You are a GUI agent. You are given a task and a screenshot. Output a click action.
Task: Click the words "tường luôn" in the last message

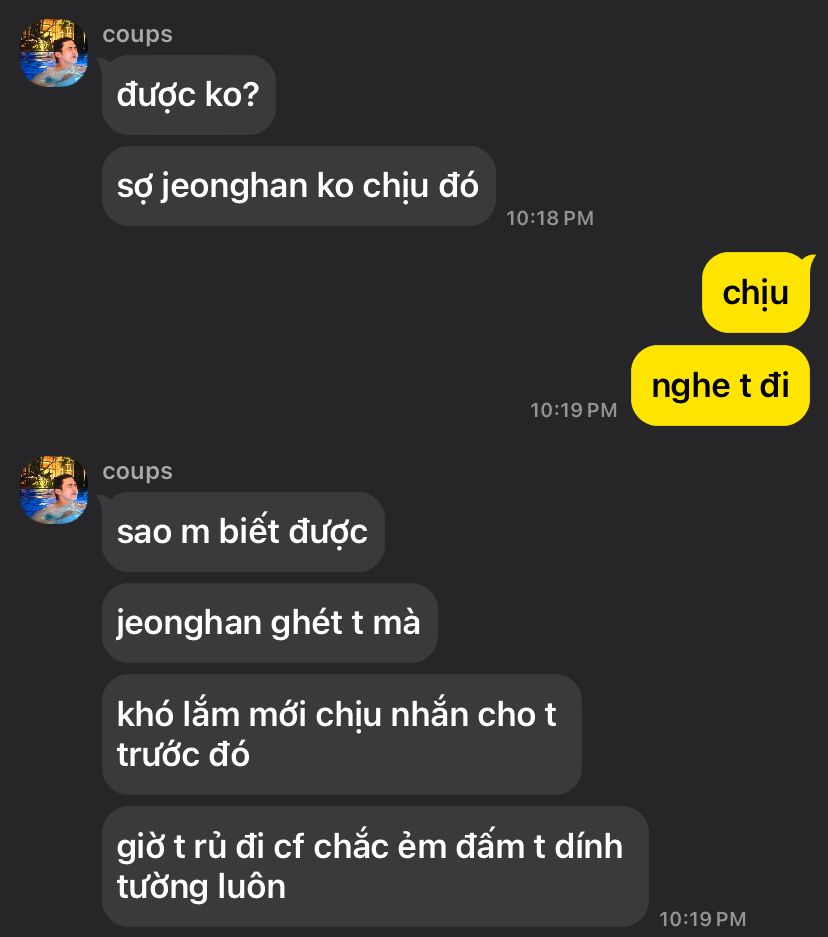(x=201, y=887)
